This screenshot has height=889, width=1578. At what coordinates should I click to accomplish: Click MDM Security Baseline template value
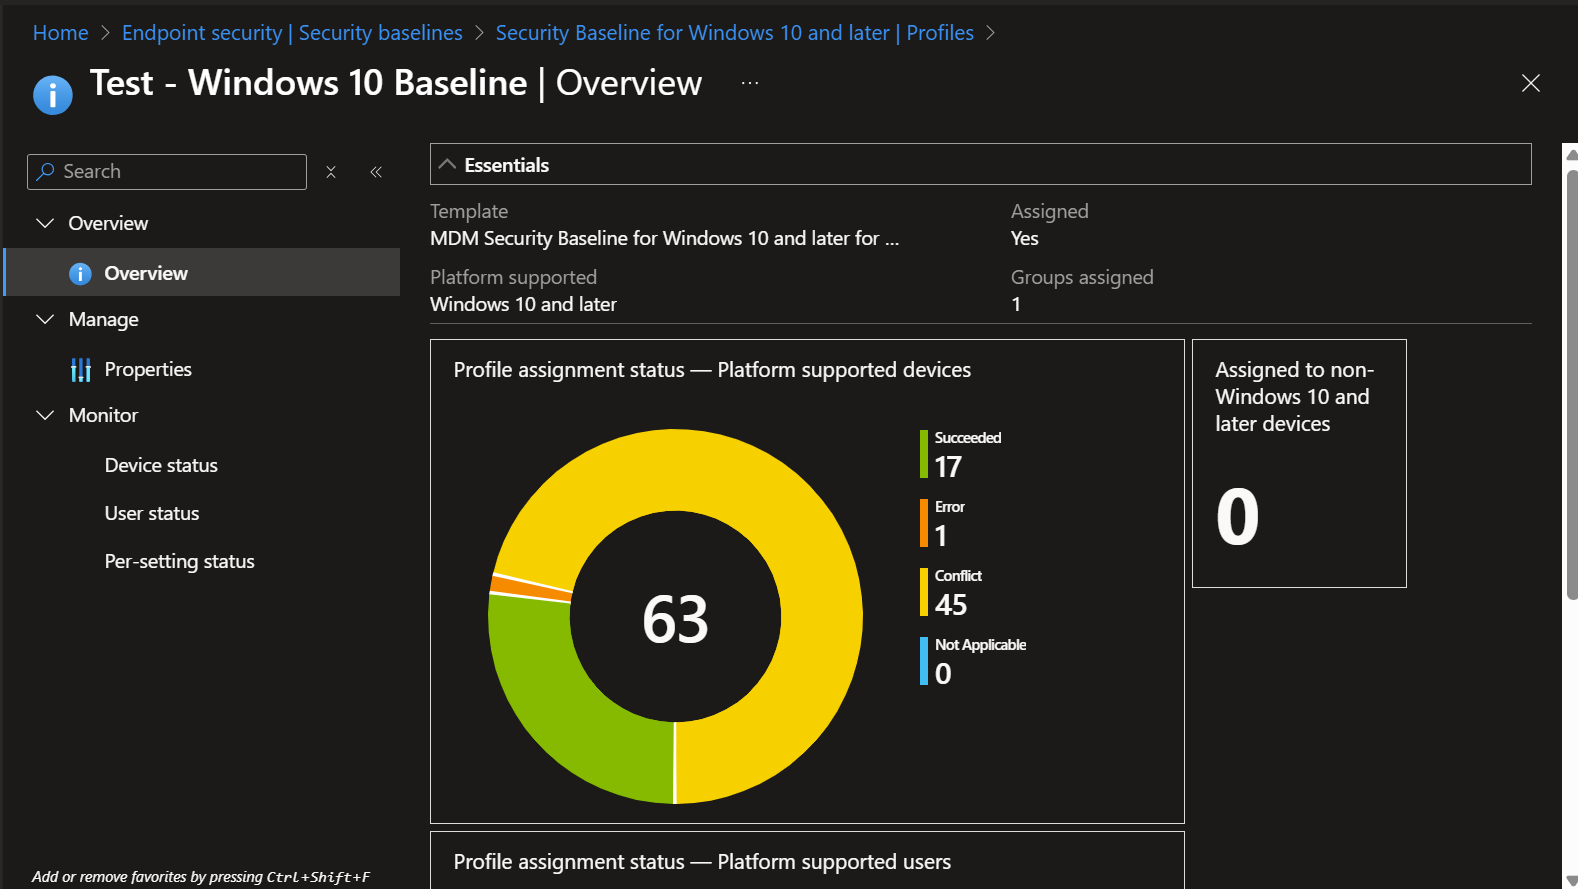[x=664, y=238]
